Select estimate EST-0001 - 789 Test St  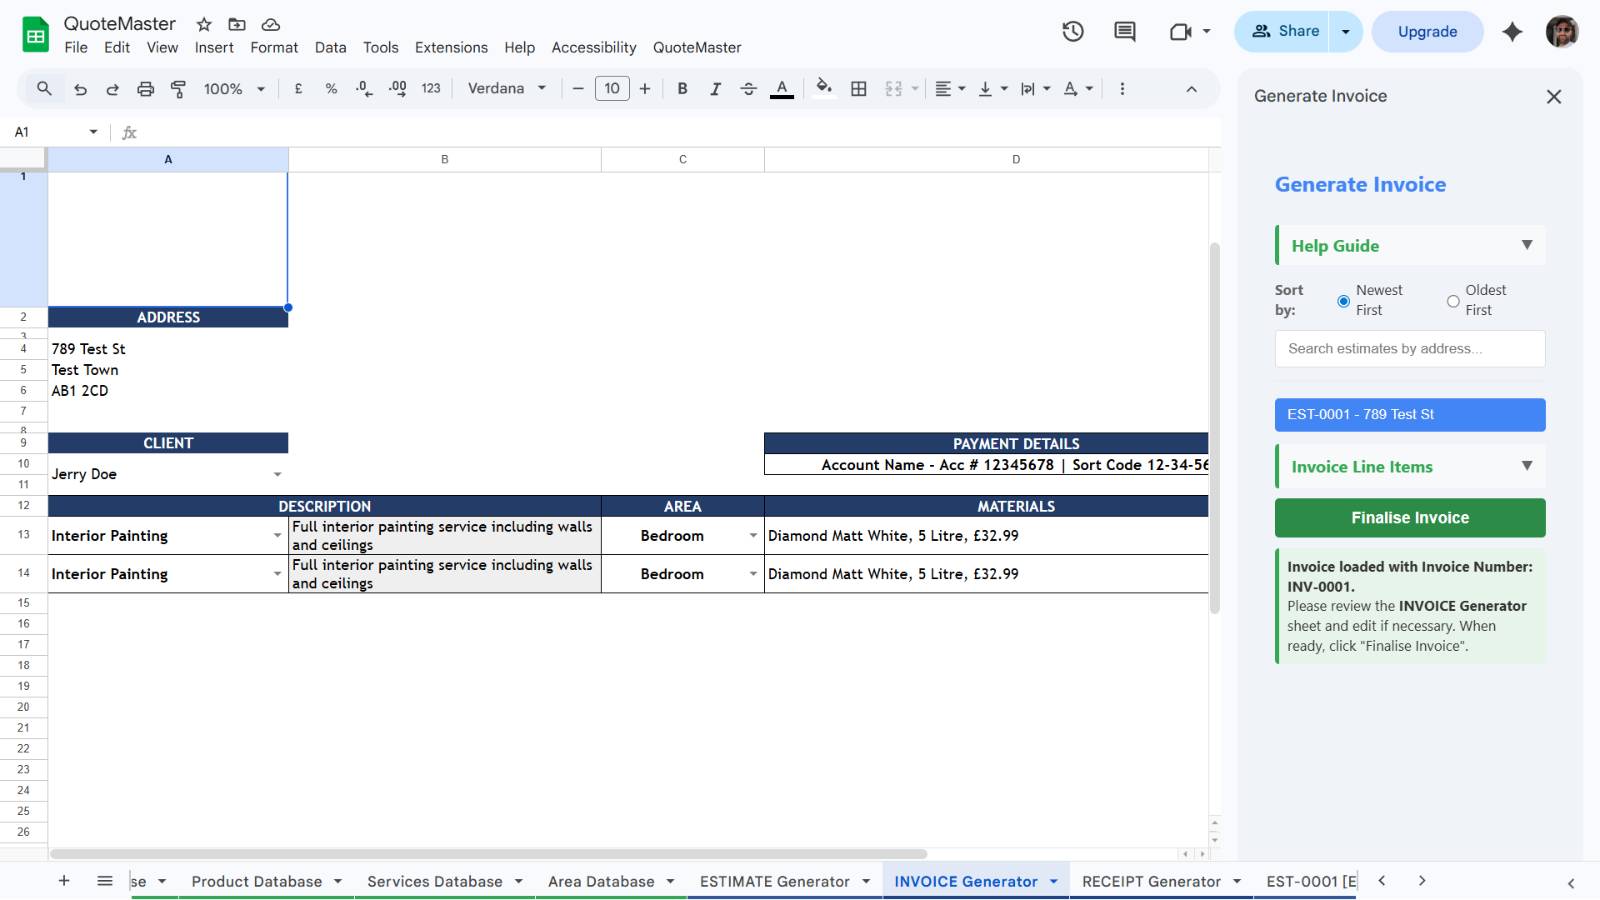[1409, 414]
